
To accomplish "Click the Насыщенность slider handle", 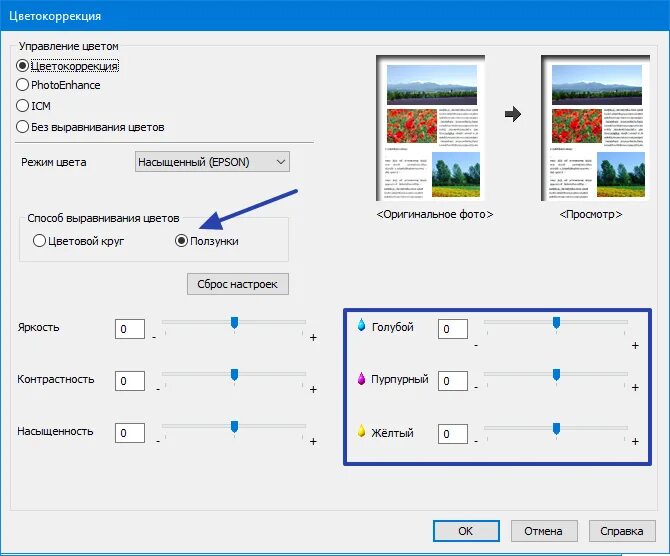I will (234, 427).
